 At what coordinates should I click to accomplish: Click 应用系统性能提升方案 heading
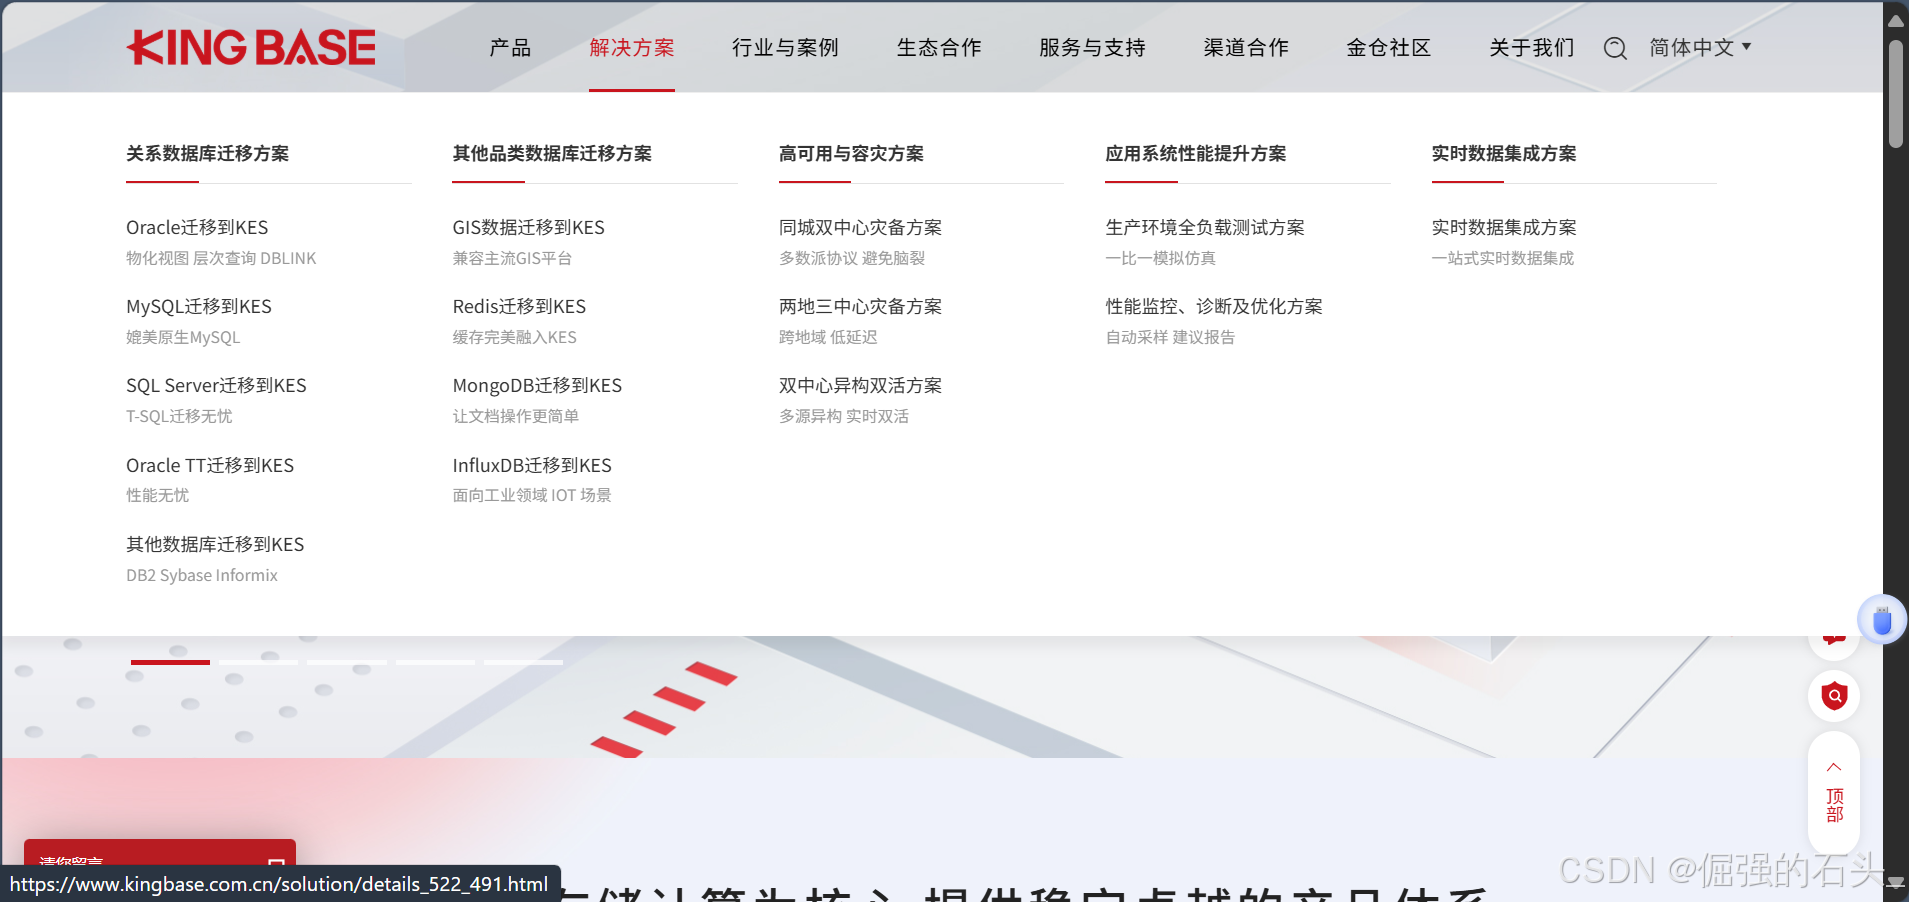[1196, 153]
